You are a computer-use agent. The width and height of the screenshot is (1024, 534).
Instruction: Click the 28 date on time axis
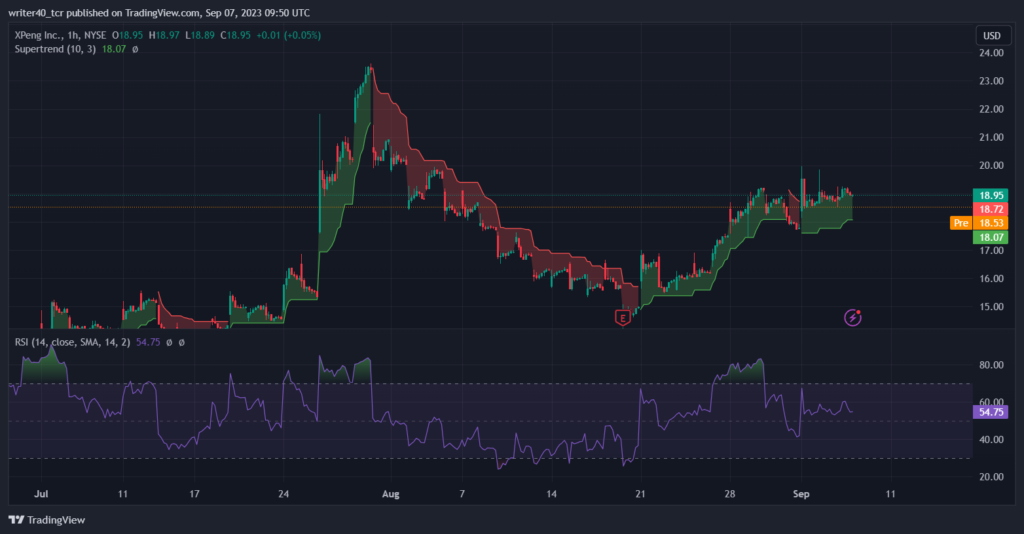pyautogui.click(x=729, y=494)
